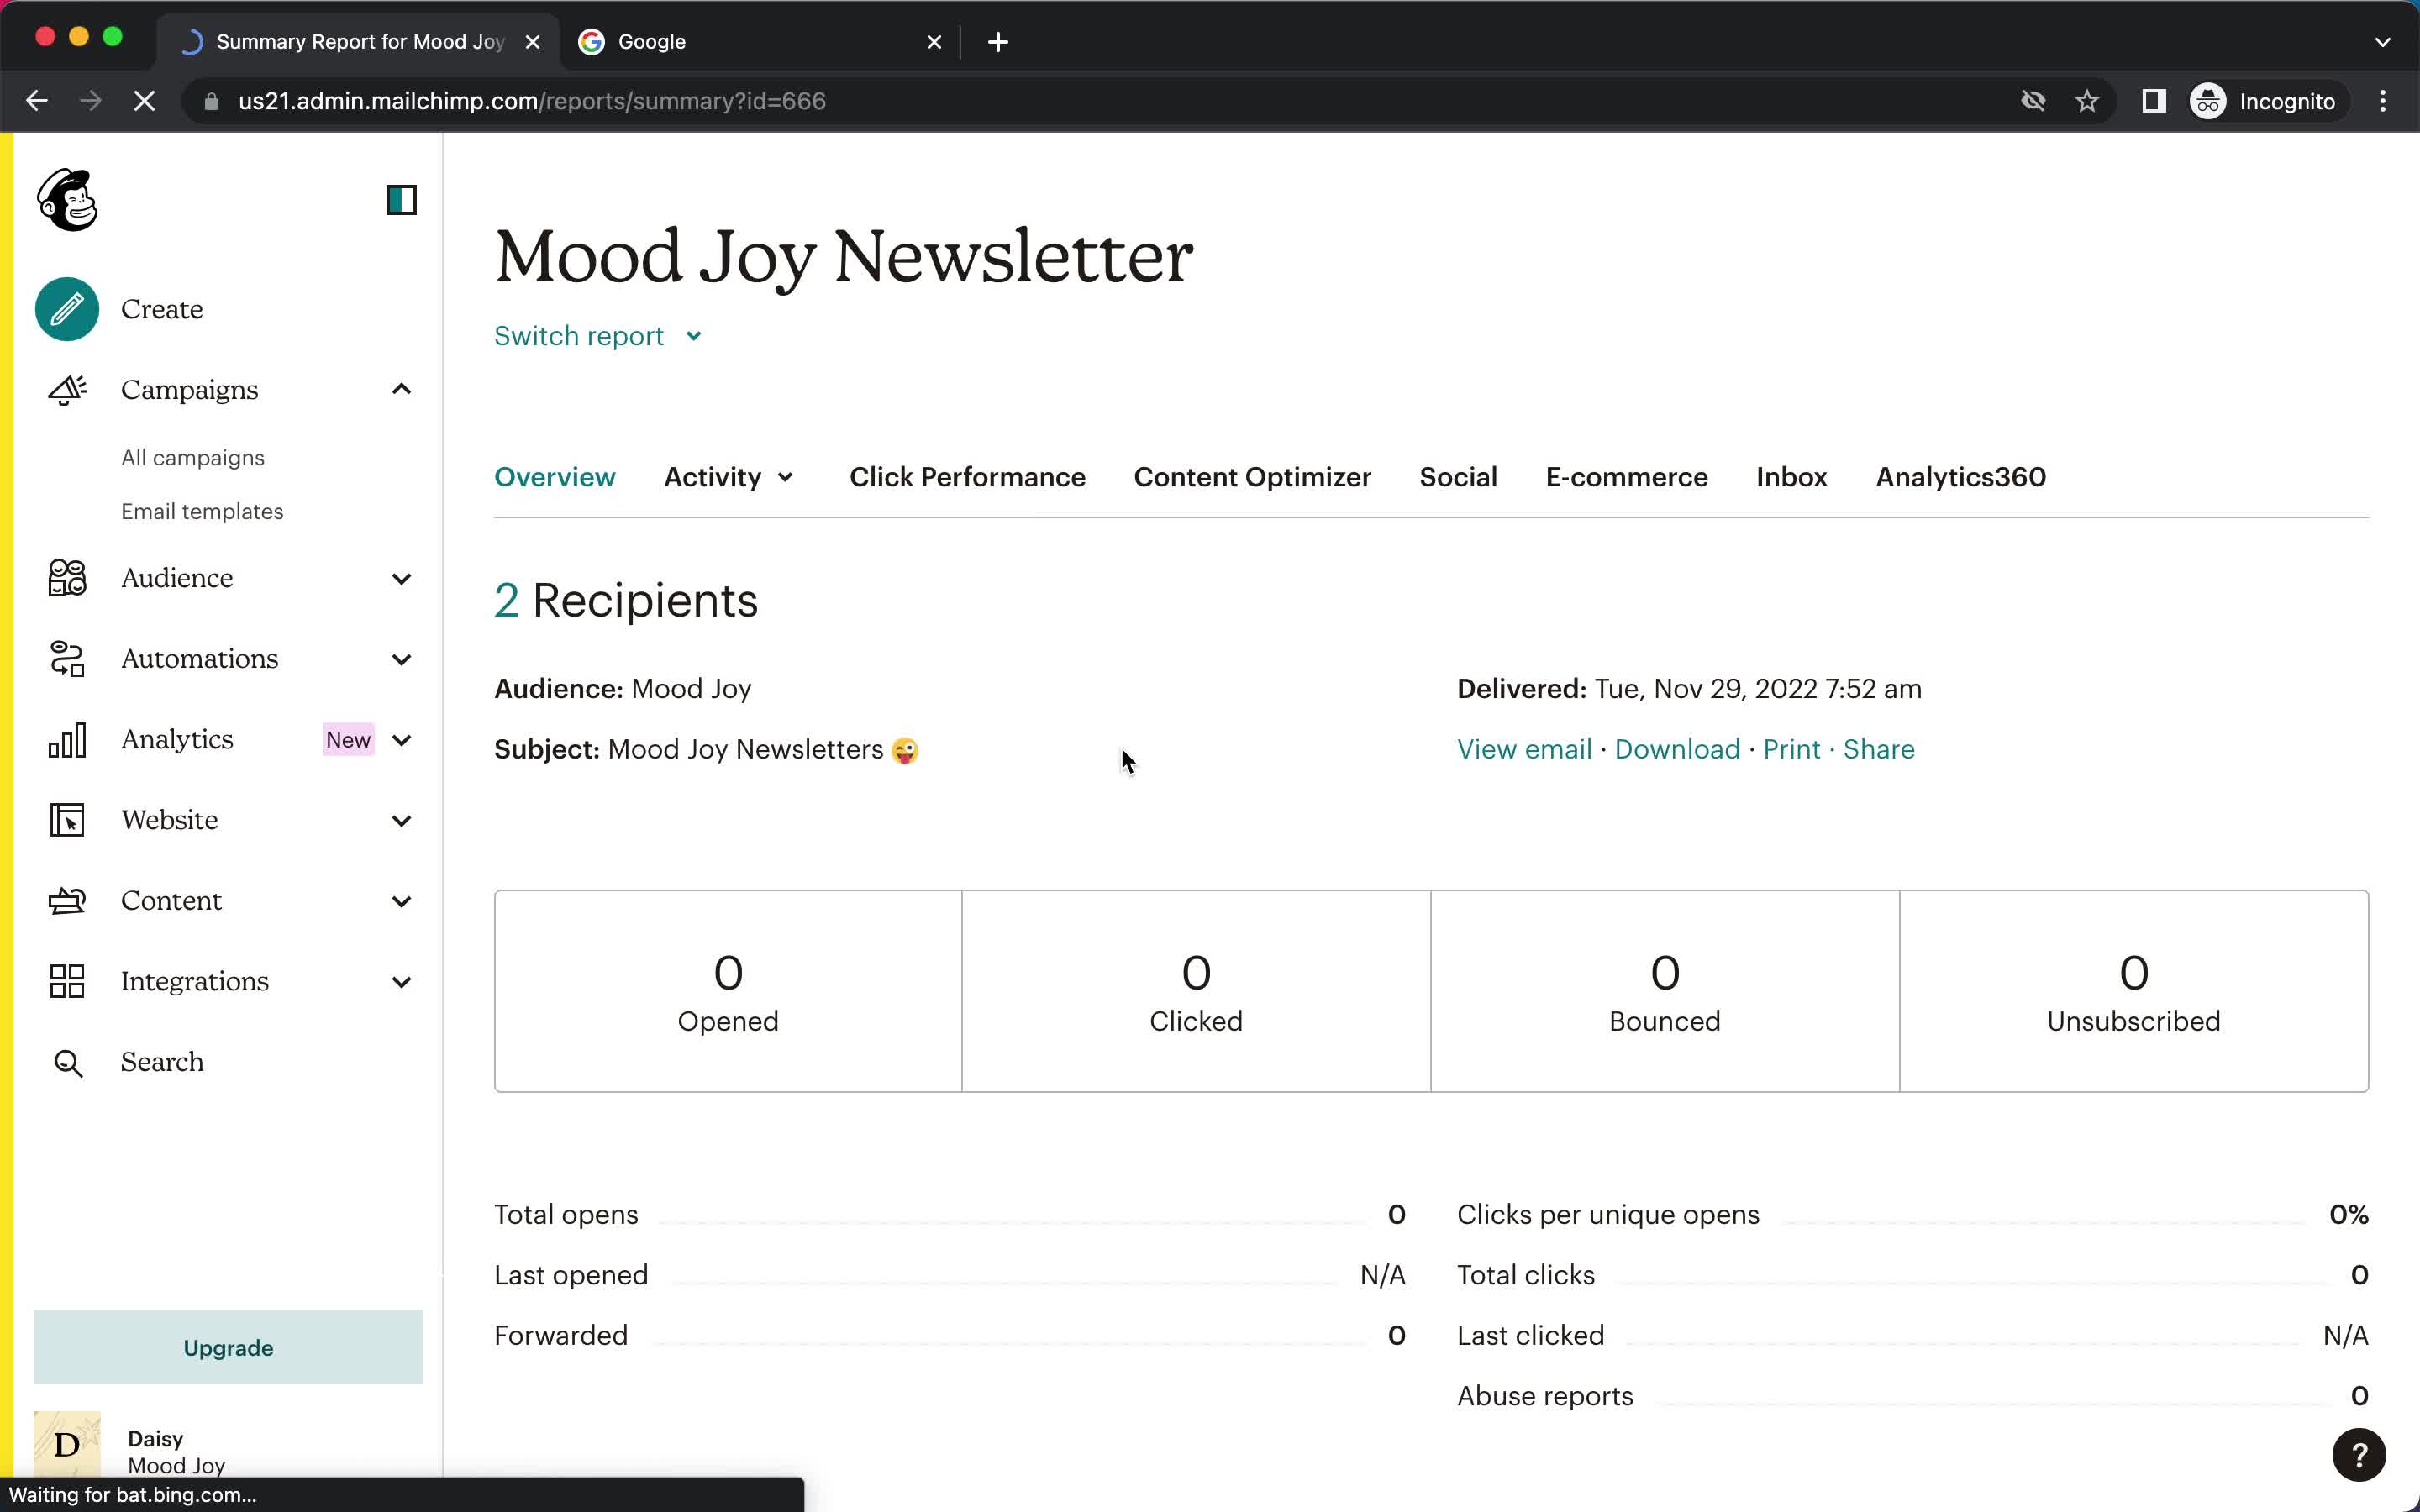This screenshot has width=2420, height=1512.
Task: Switch to Click Performance tab
Action: pyautogui.click(x=967, y=477)
